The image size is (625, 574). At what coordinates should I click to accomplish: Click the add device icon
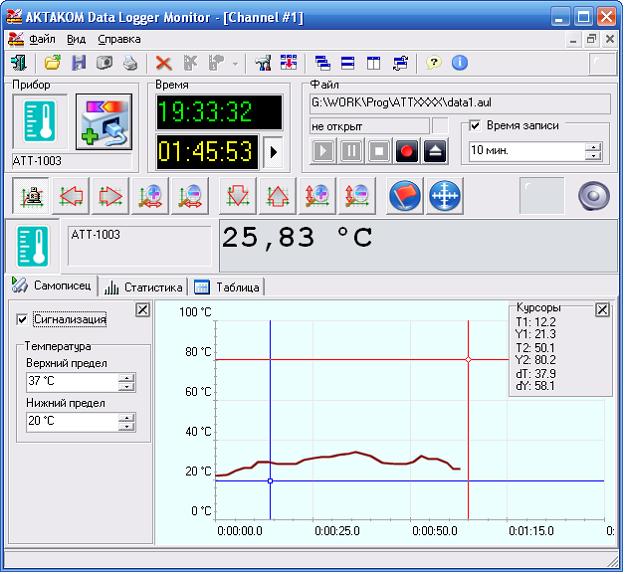coord(103,122)
